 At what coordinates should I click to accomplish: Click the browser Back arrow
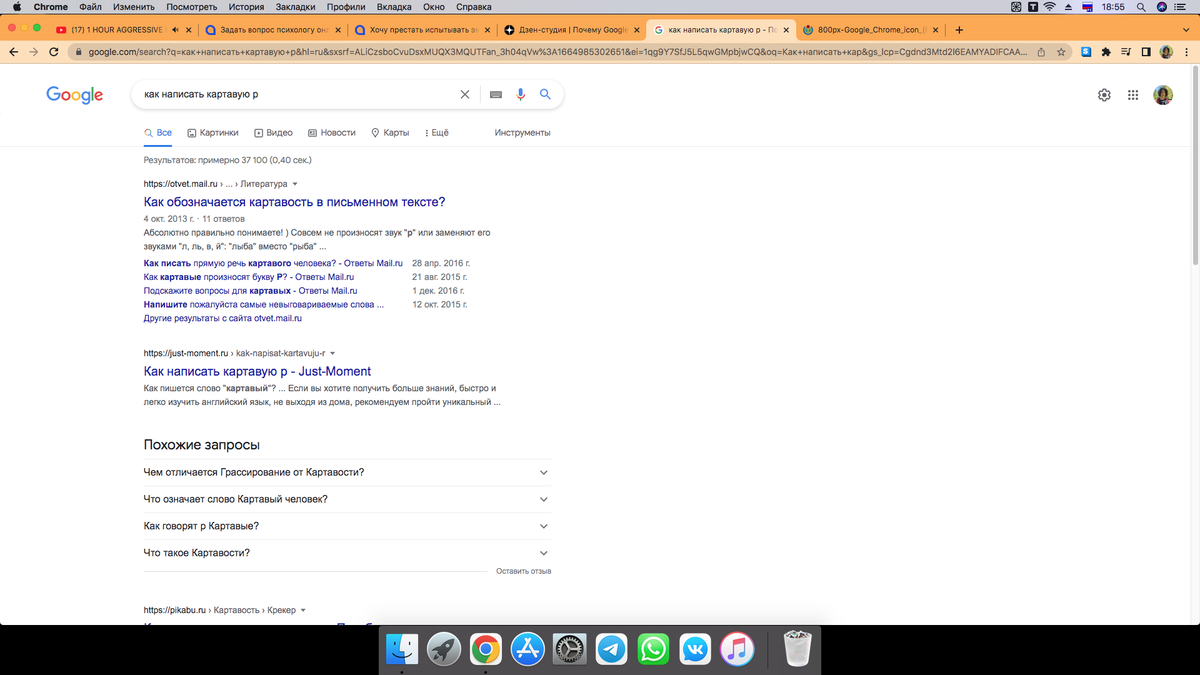(x=12, y=51)
